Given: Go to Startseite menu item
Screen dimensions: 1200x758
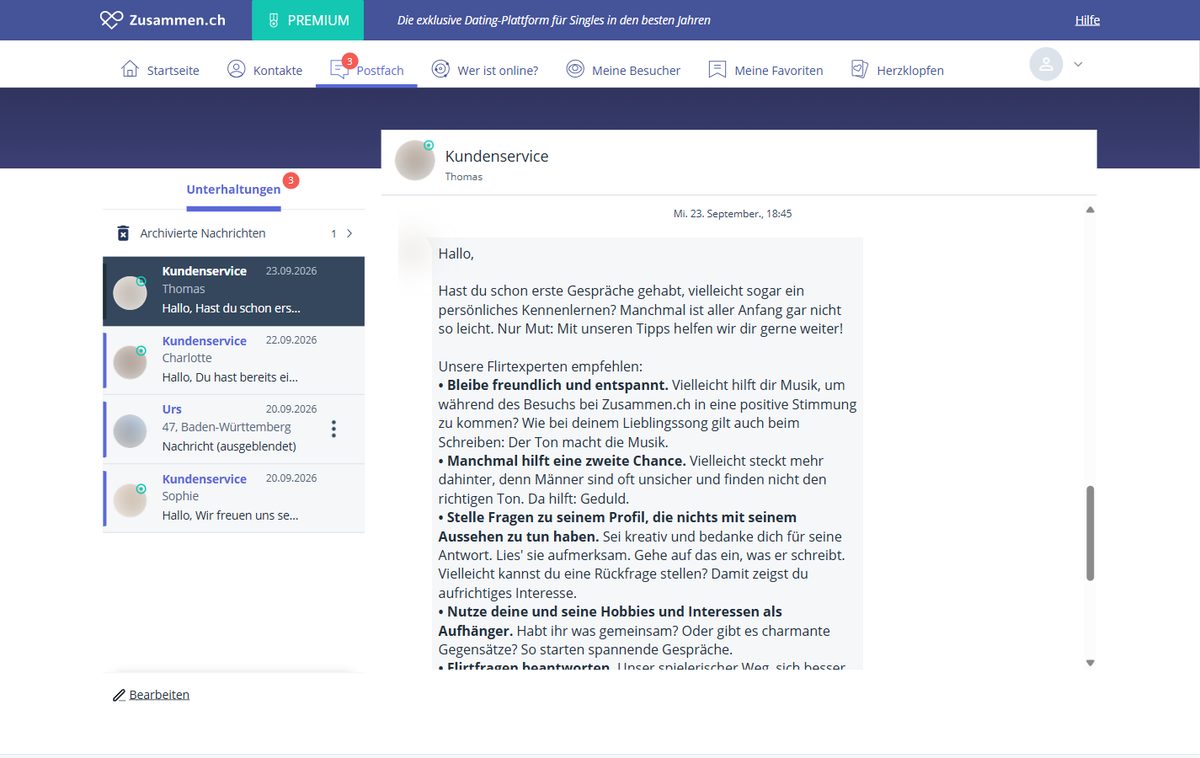Looking at the screenshot, I should click(x=160, y=70).
